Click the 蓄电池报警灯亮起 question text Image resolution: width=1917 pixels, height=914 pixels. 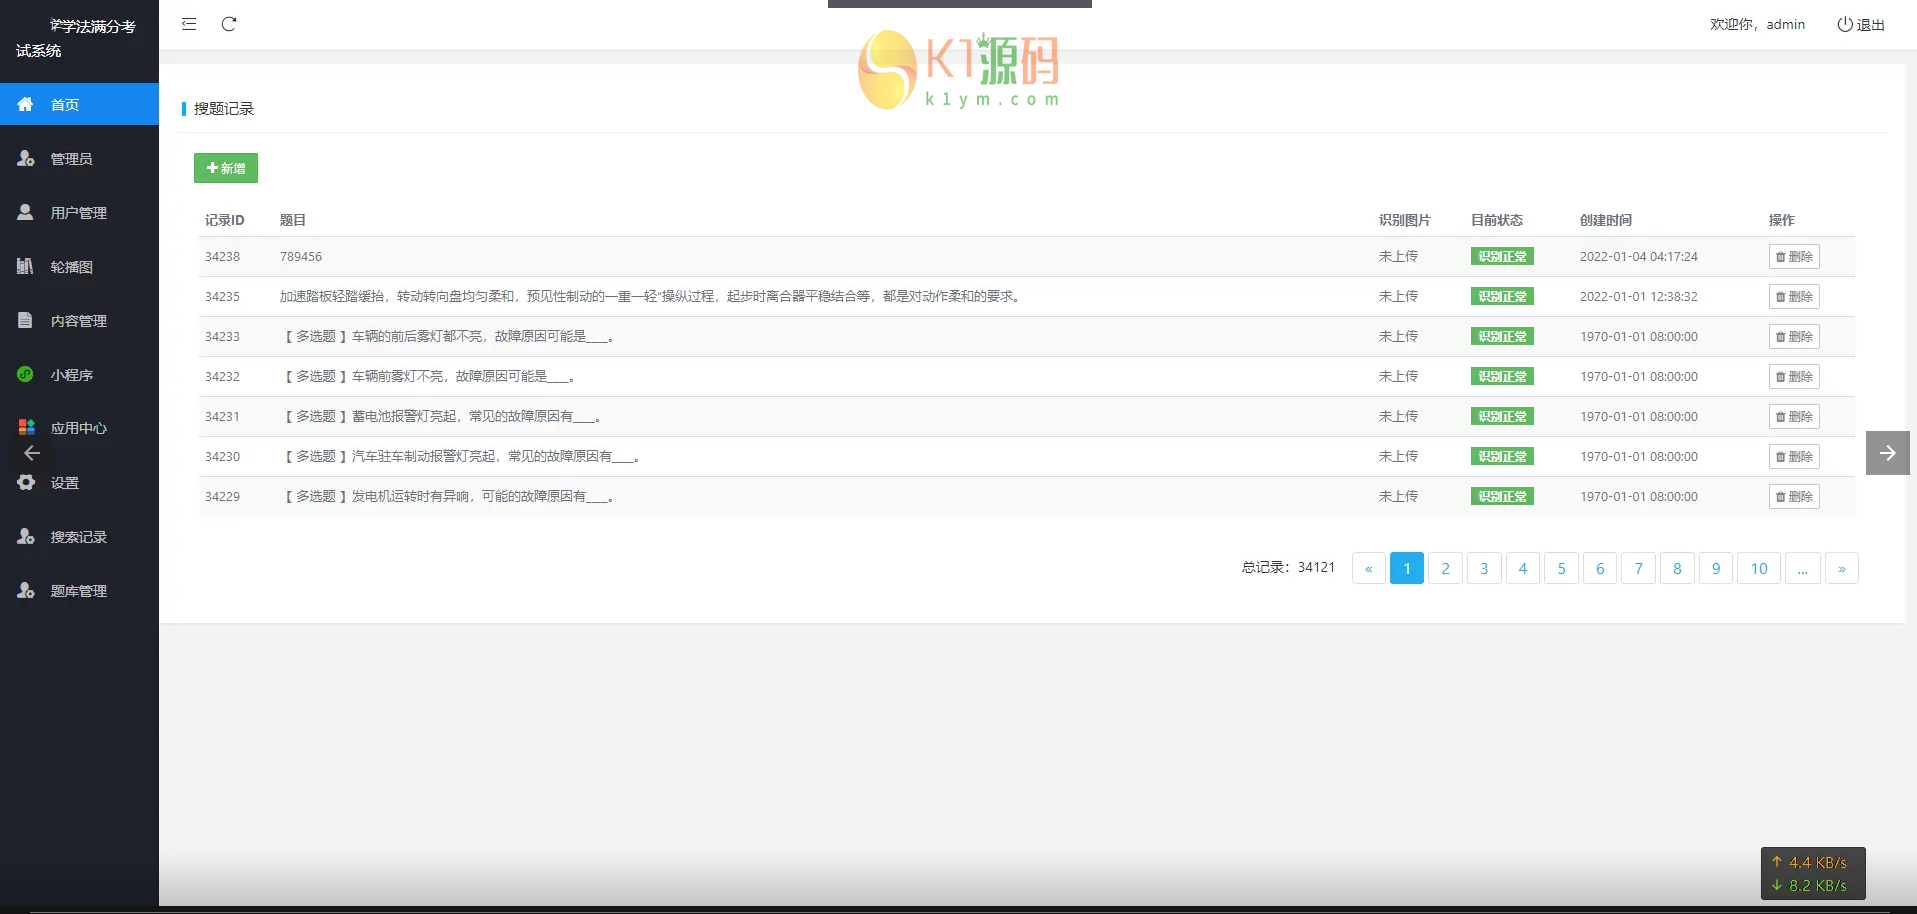coord(443,416)
